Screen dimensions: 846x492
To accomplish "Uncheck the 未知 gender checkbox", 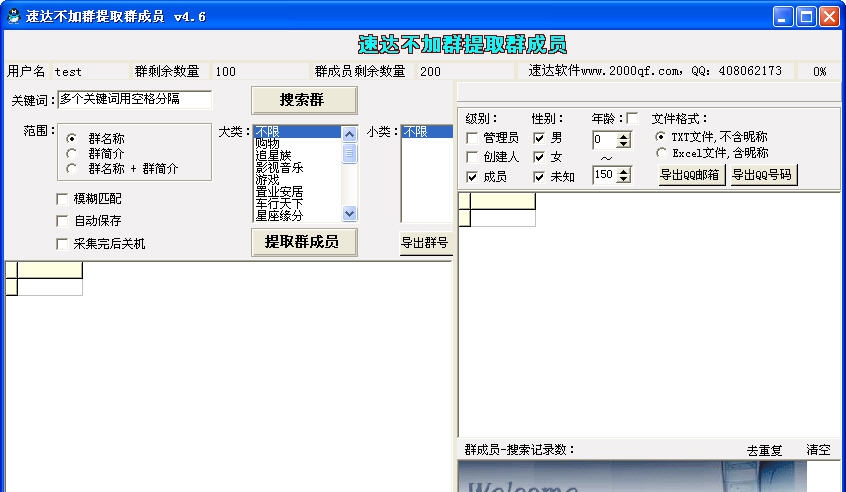I will pos(538,177).
